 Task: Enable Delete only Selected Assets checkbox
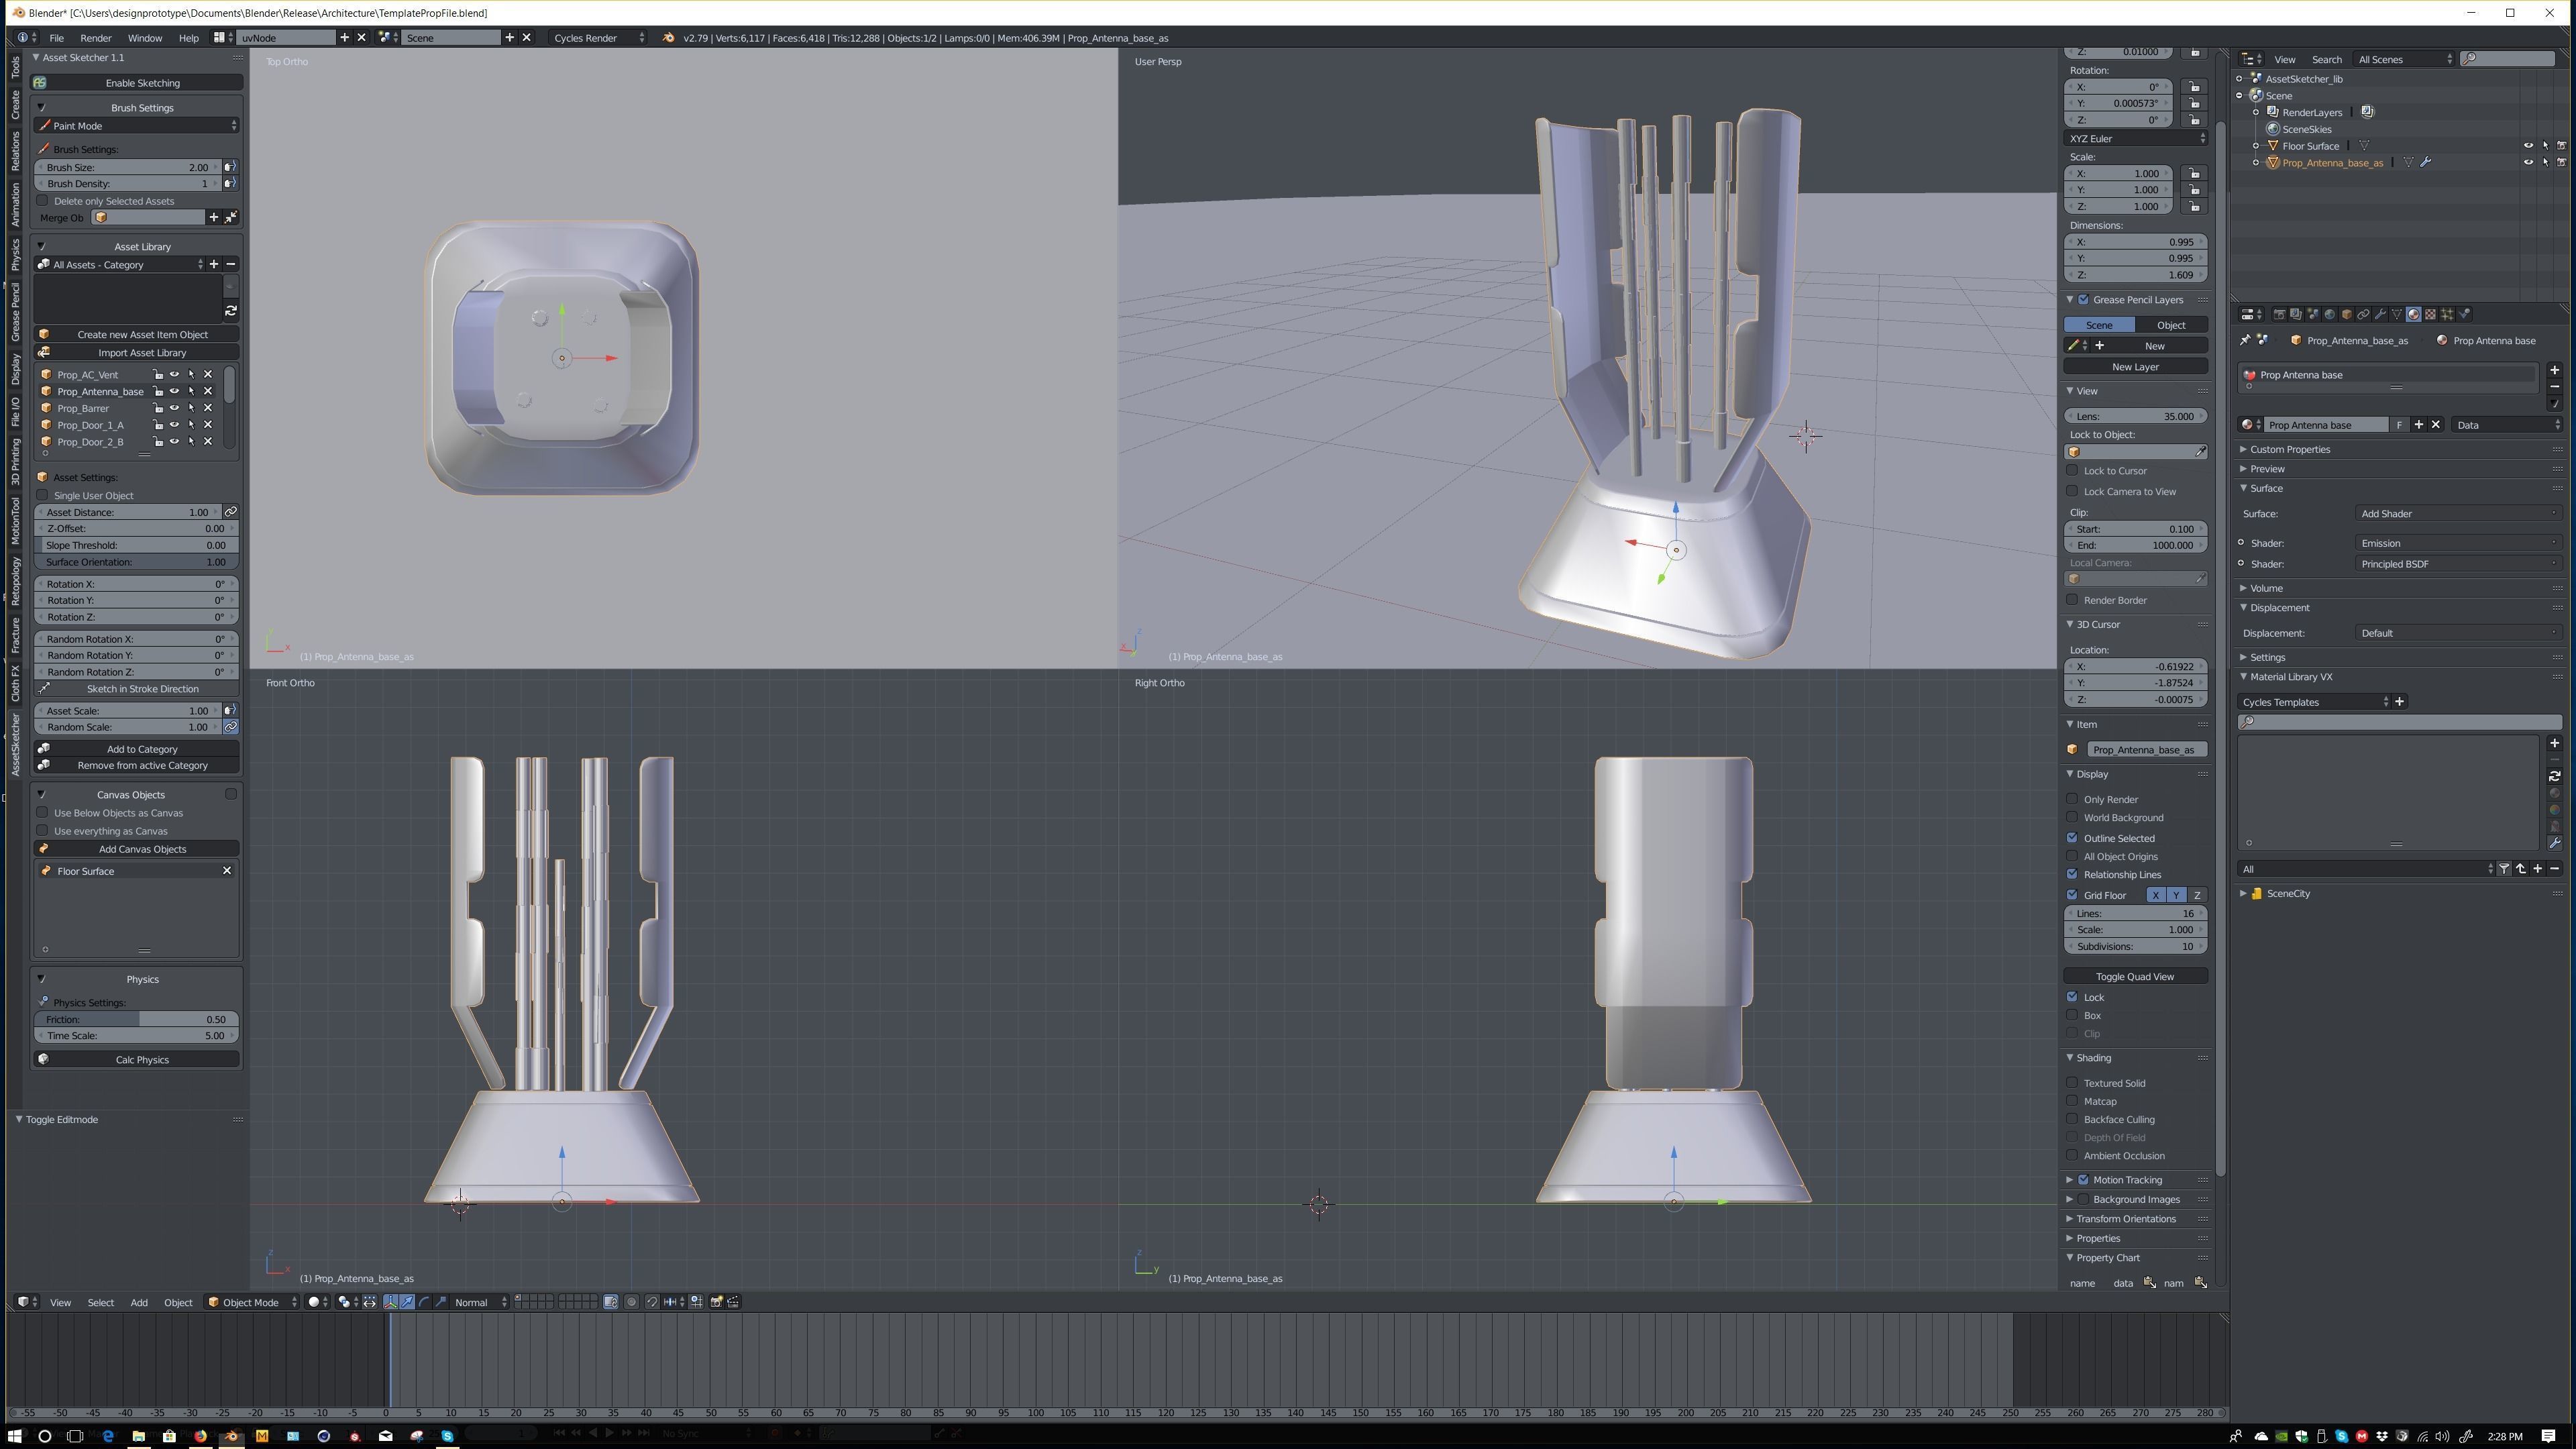tap(43, 201)
